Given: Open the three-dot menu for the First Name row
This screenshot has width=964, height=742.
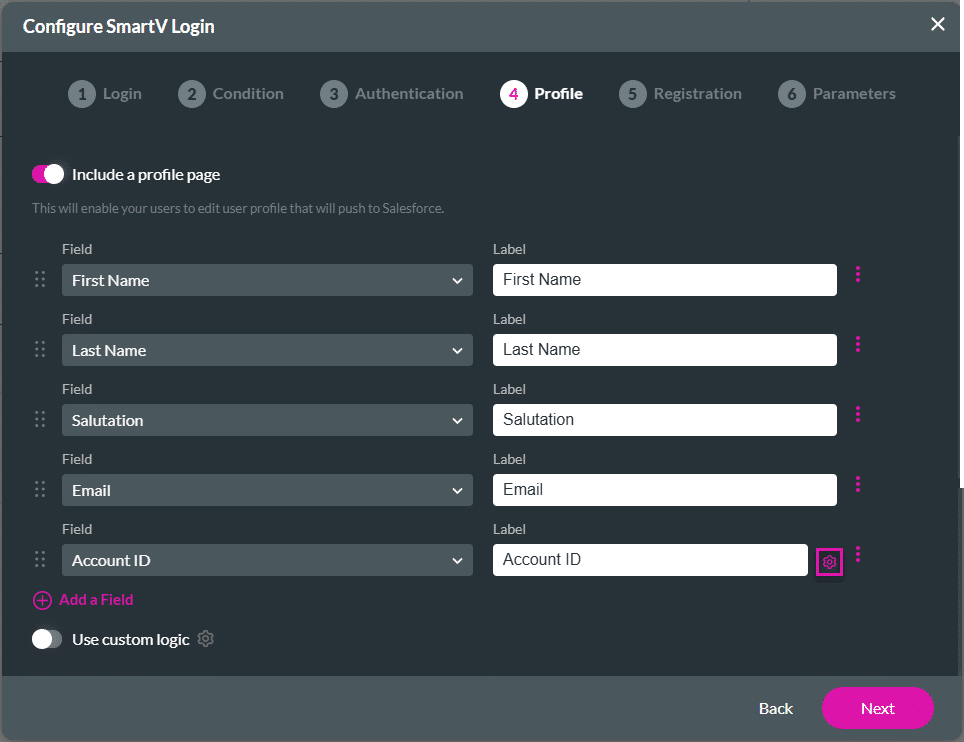Looking at the screenshot, I should click(858, 274).
